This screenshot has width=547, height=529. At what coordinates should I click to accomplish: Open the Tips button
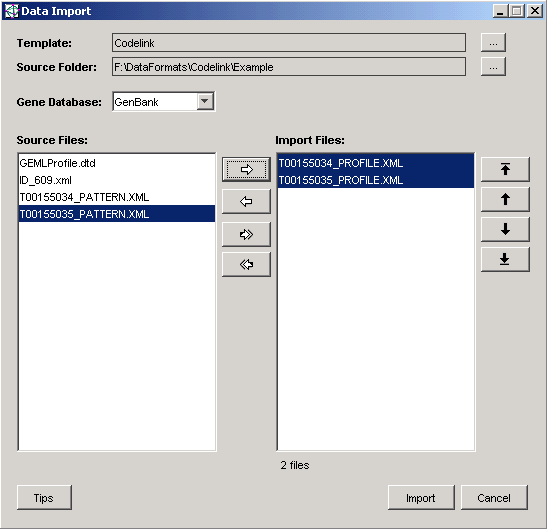click(44, 498)
